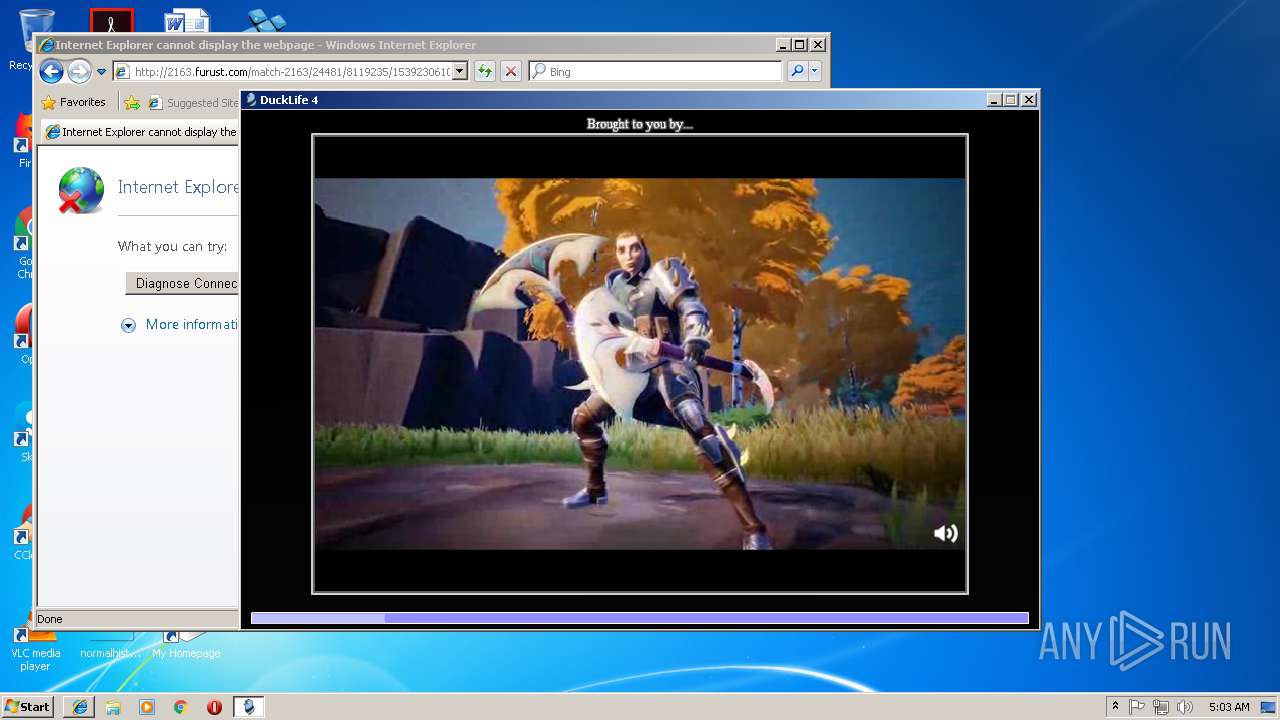
Task: Click the Internet Explorer forward arrow
Action: (x=79, y=71)
